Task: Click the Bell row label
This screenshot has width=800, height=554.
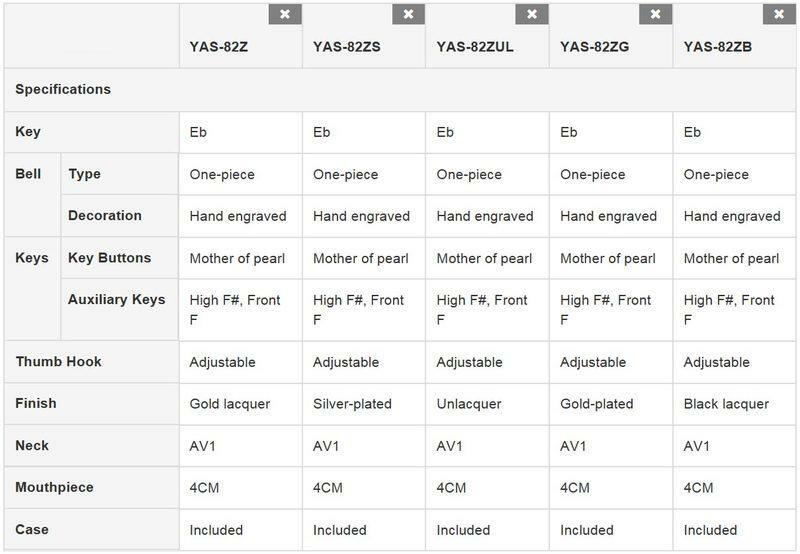Action: pyautogui.click(x=28, y=173)
